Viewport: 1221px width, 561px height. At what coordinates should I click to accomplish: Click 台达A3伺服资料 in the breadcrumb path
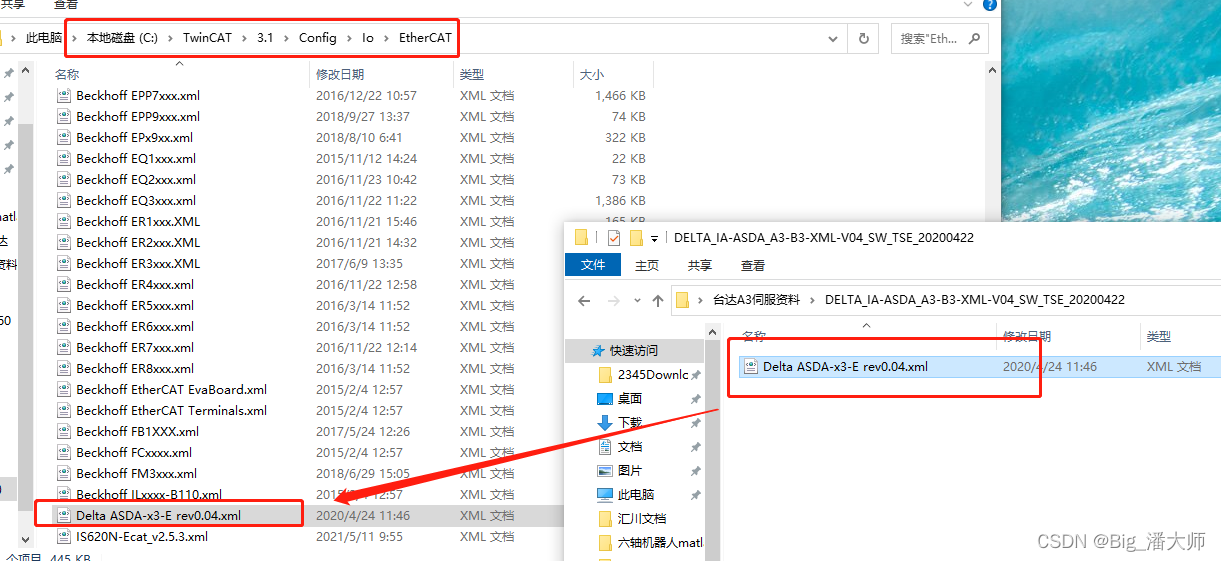pyautogui.click(x=756, y=300)
